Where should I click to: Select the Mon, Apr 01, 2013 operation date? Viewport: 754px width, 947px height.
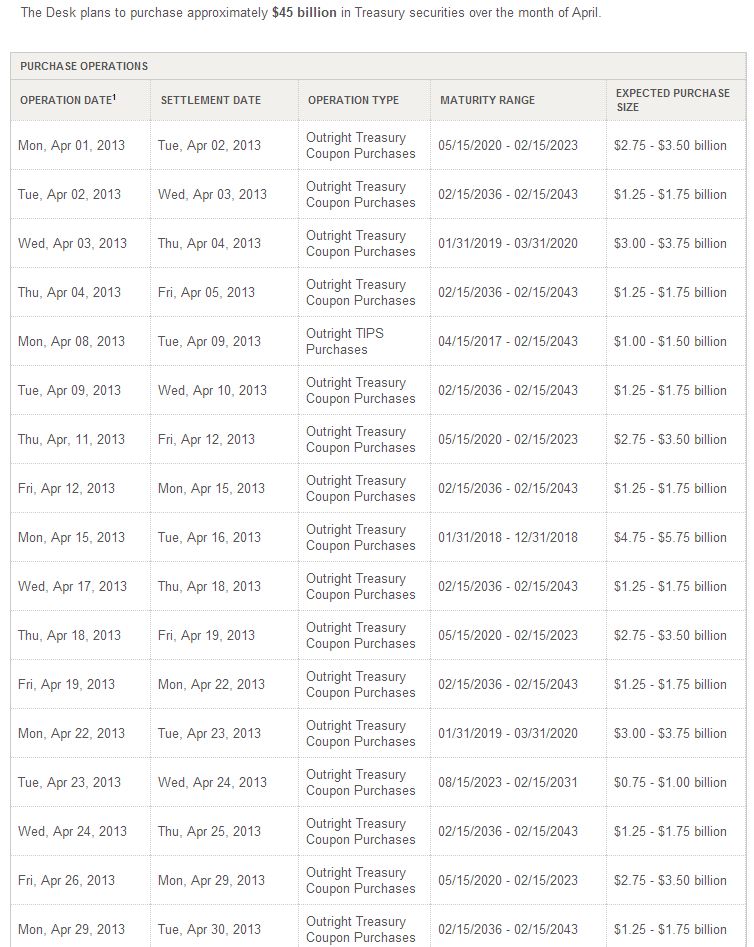(71, 145)
